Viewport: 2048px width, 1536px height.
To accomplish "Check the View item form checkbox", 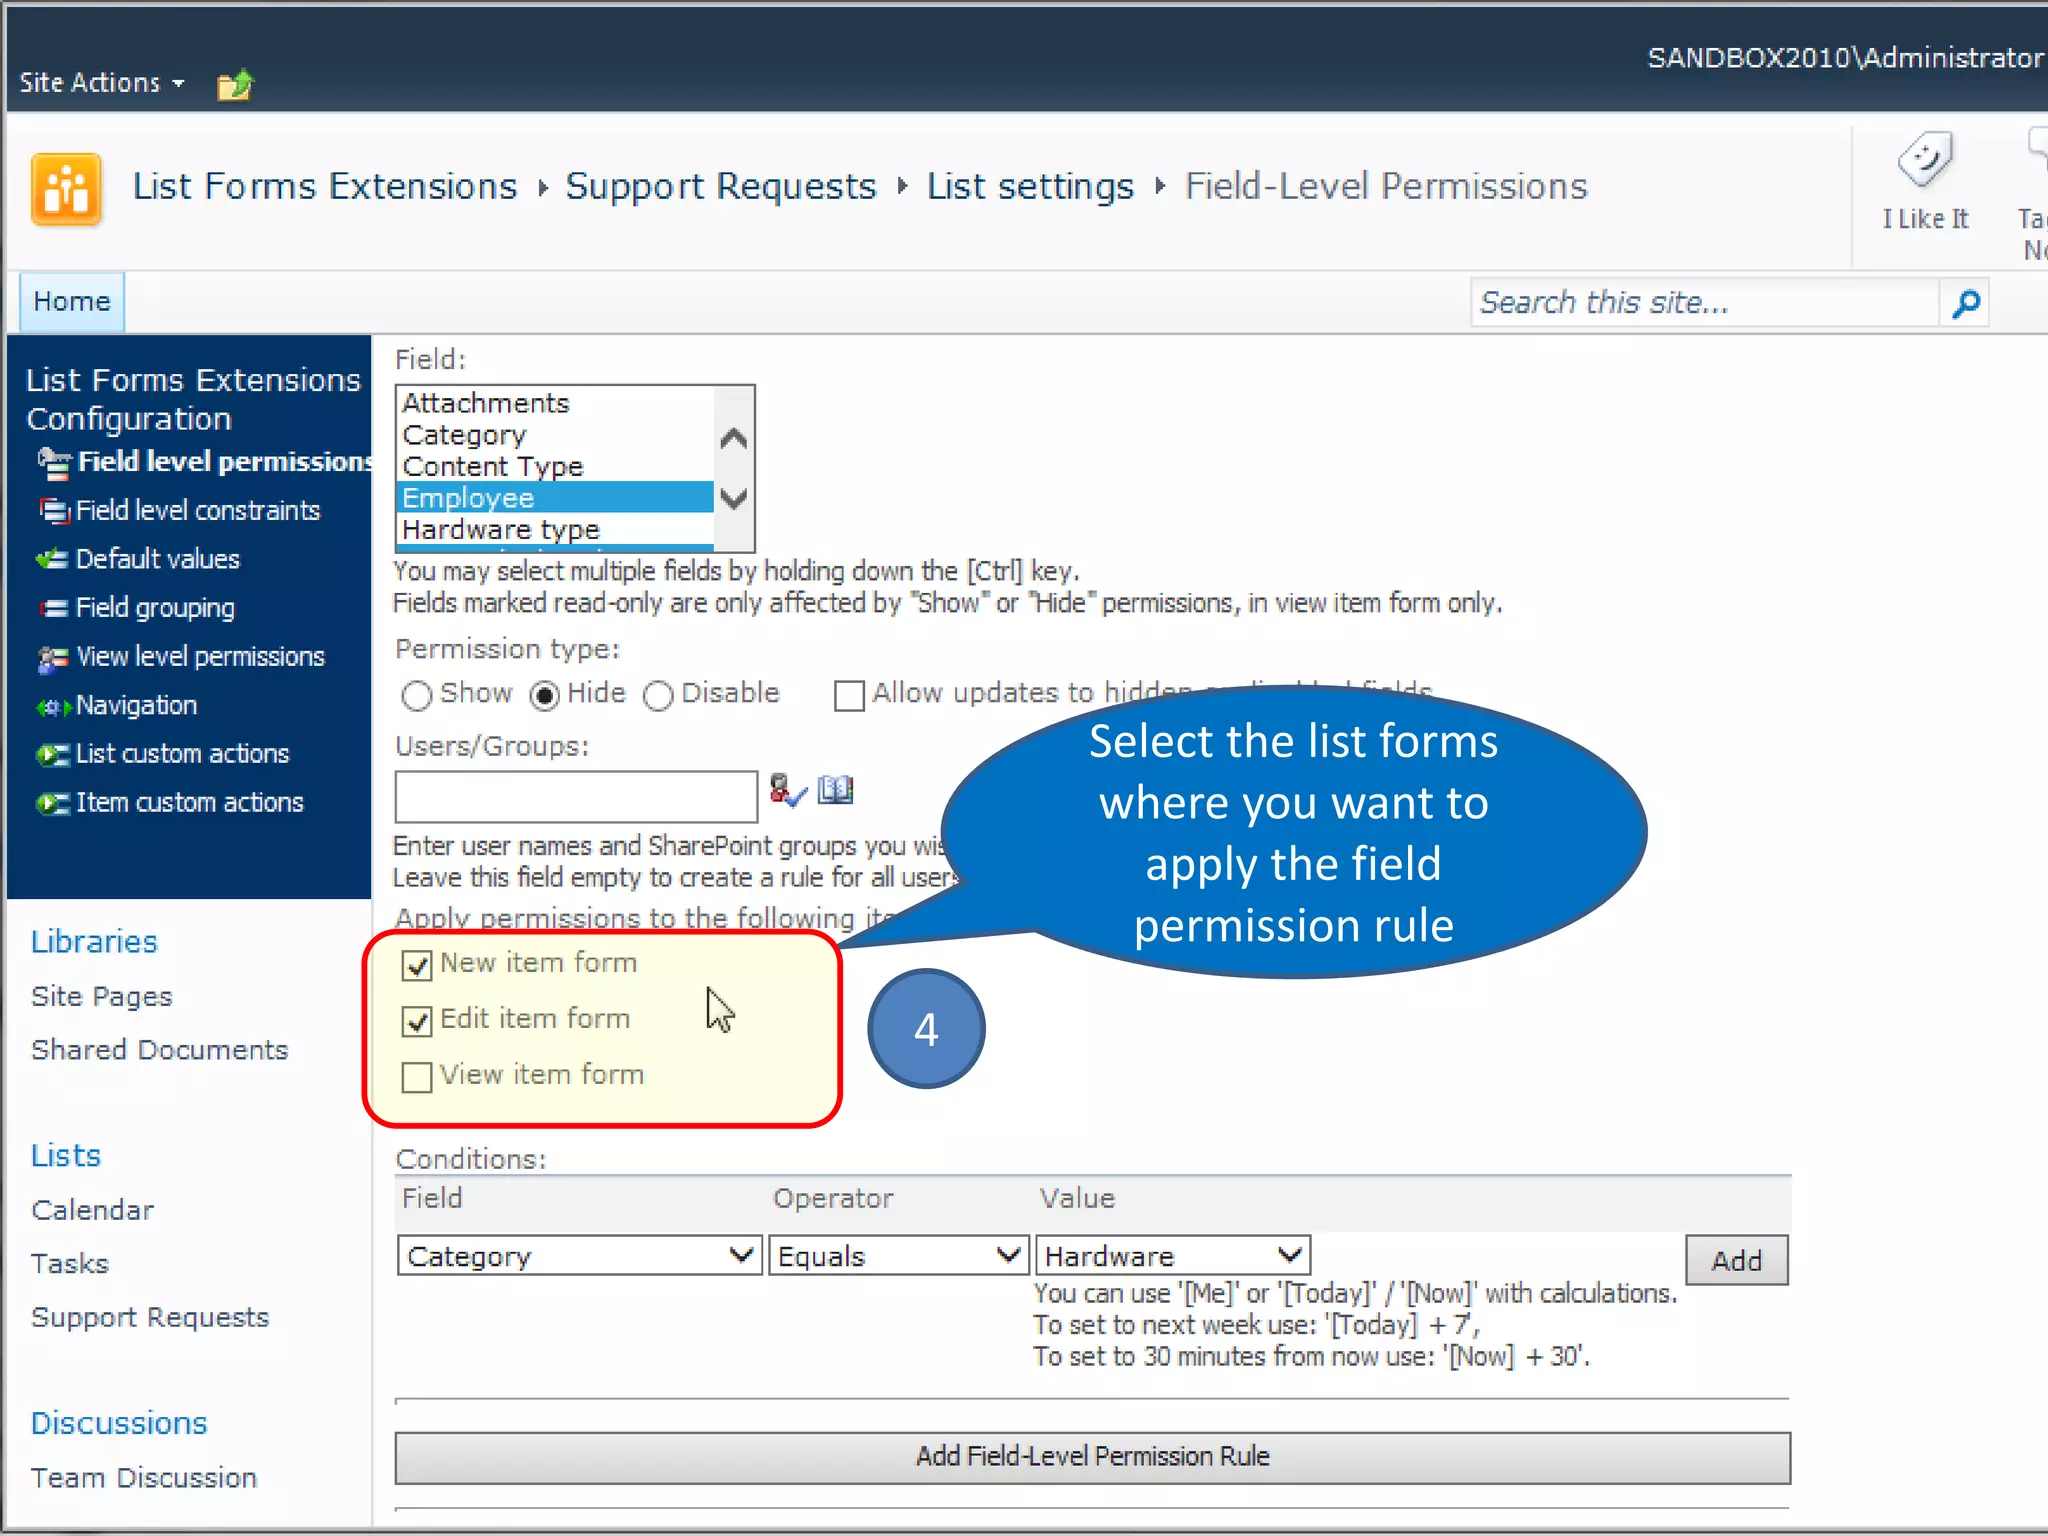I will pos(416,1077).
